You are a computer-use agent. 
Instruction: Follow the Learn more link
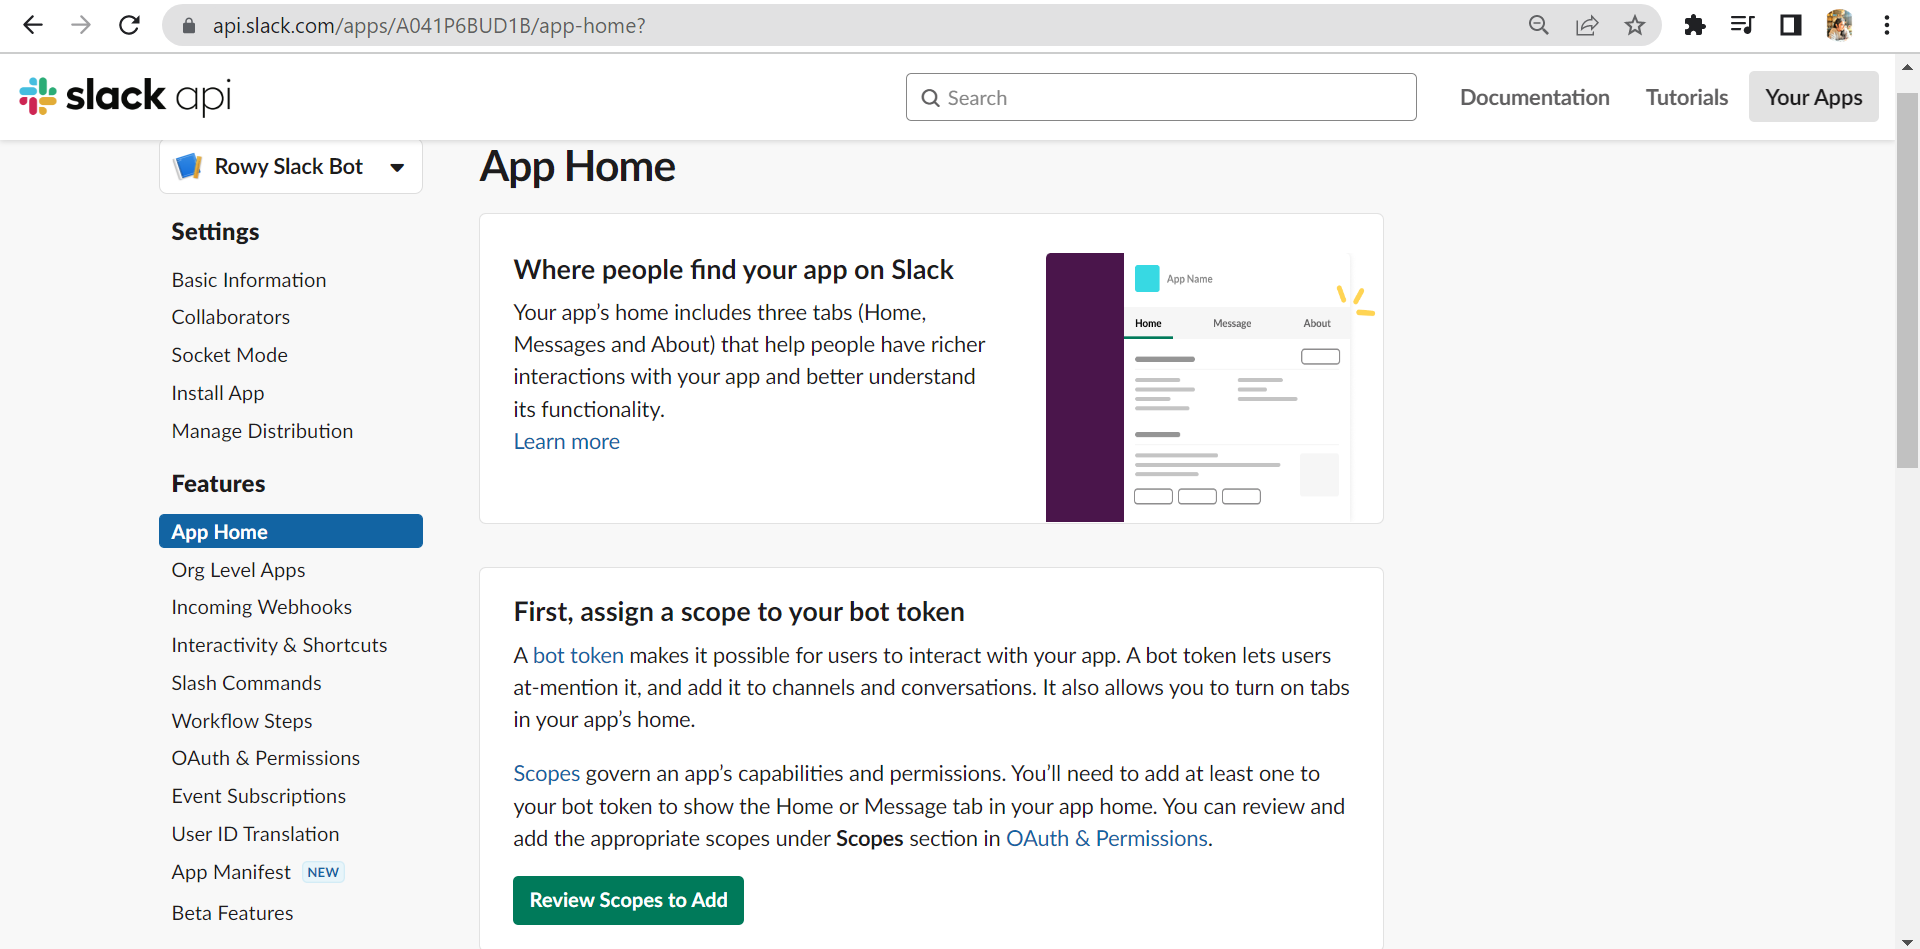[566, 442]
